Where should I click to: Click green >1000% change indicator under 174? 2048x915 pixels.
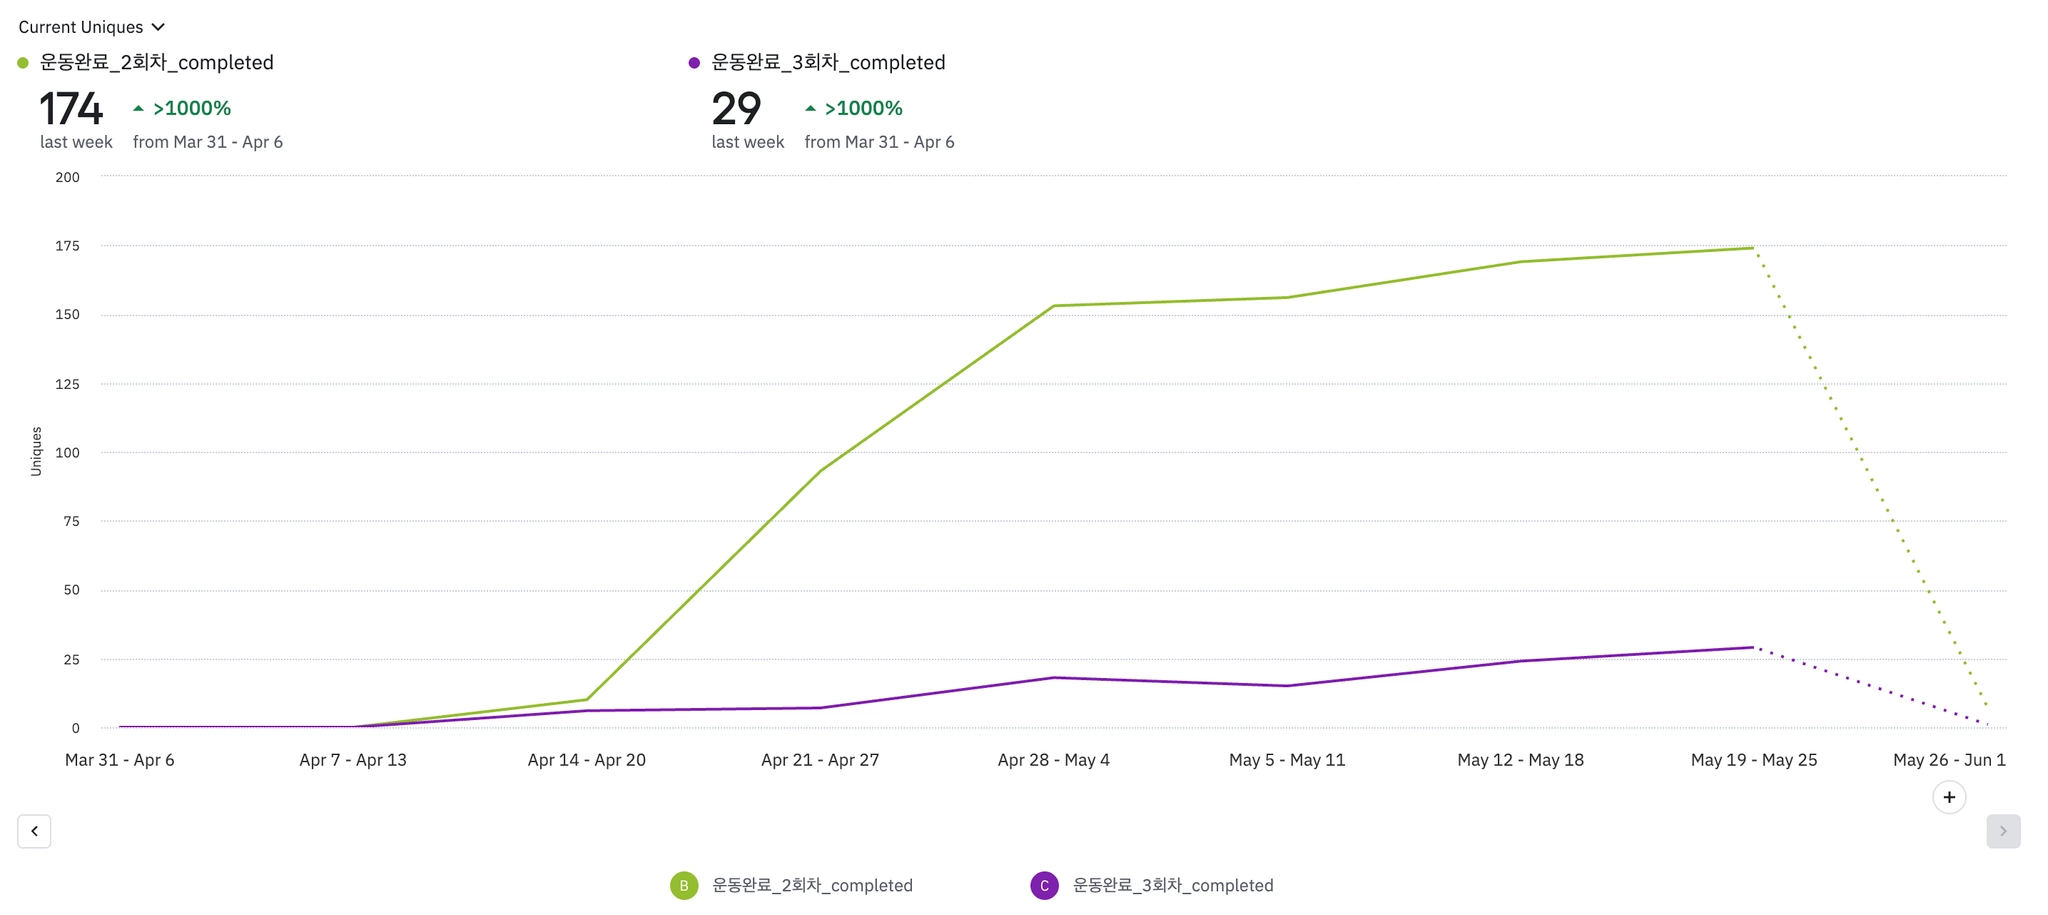tap(191, 108)
